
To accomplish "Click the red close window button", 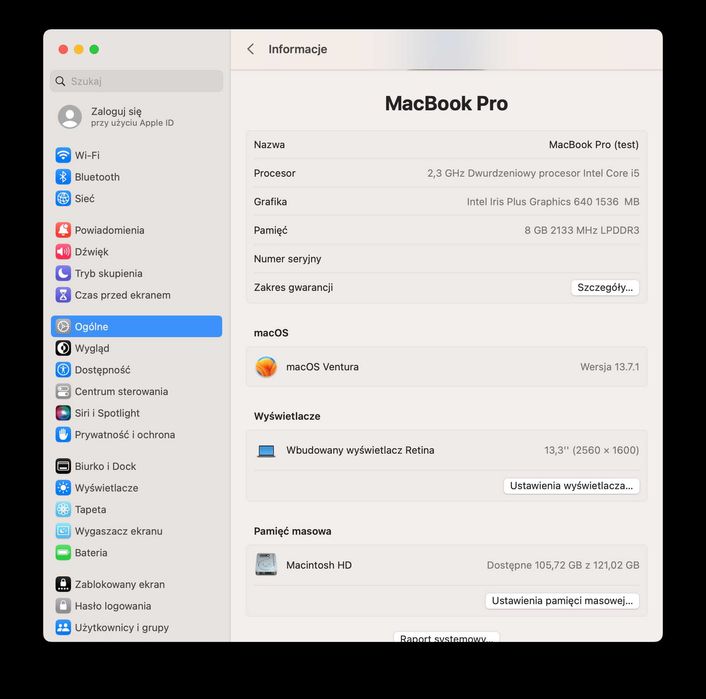I will click(63, 49).
